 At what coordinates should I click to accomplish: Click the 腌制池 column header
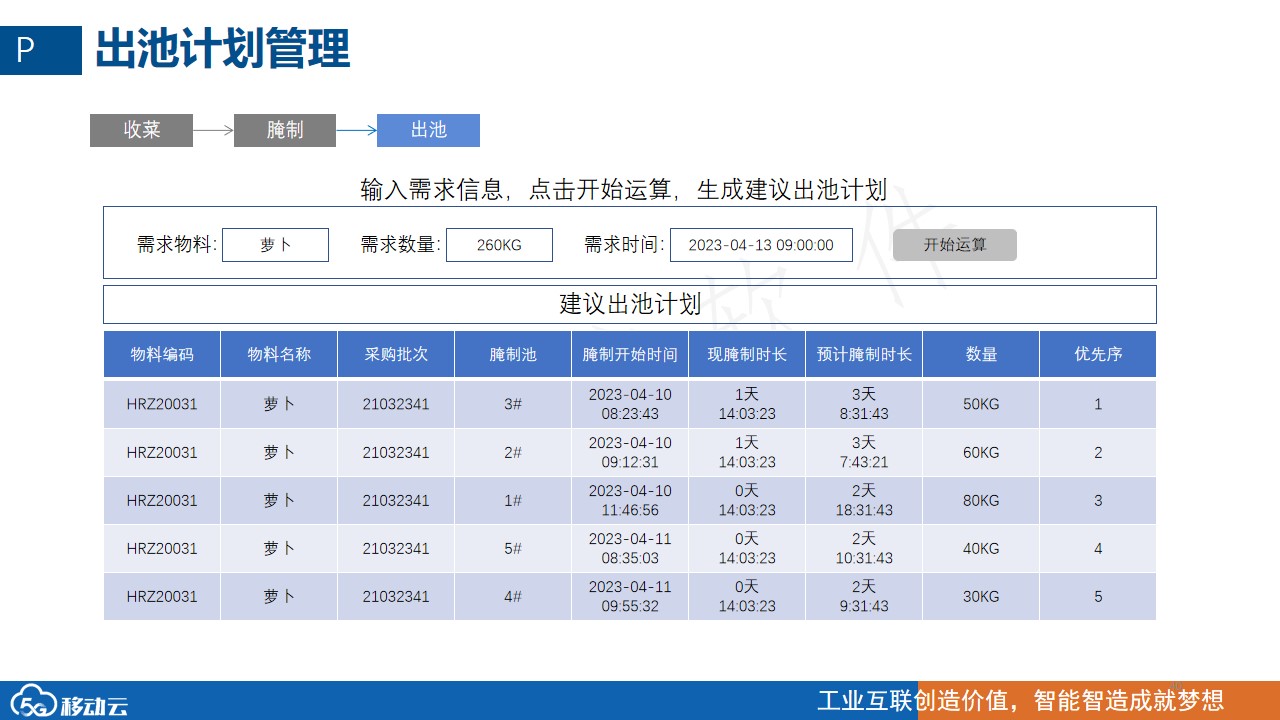(x=513, y=354)
